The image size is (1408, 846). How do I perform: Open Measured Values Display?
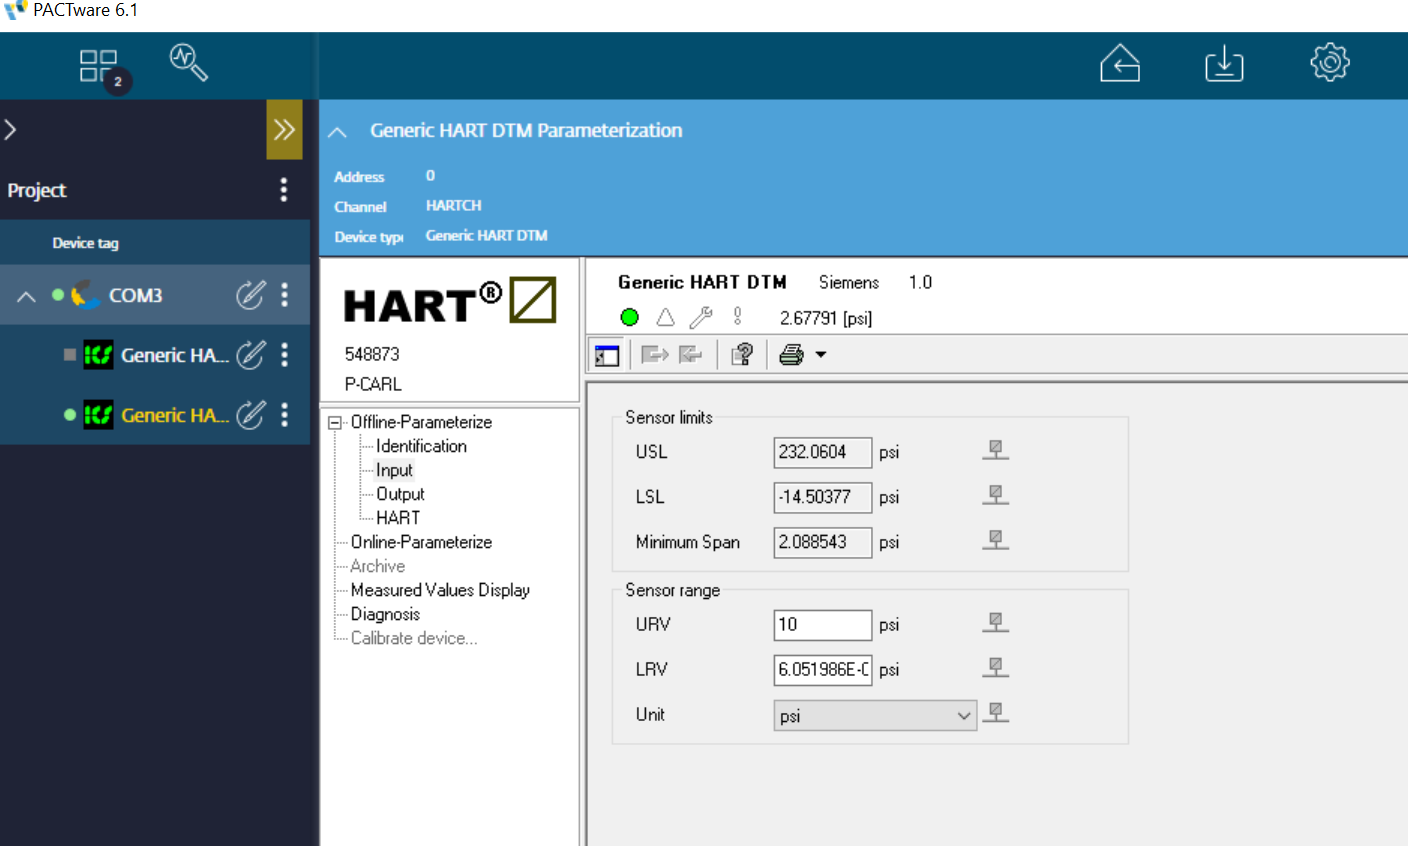(440, 590)
